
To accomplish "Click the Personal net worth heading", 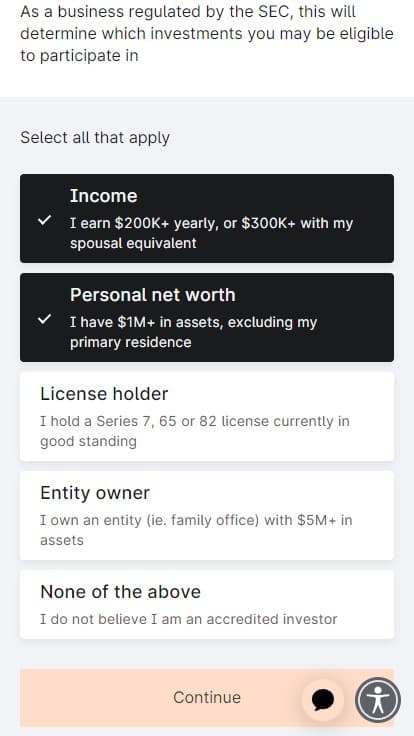I will tap(153, 295).
